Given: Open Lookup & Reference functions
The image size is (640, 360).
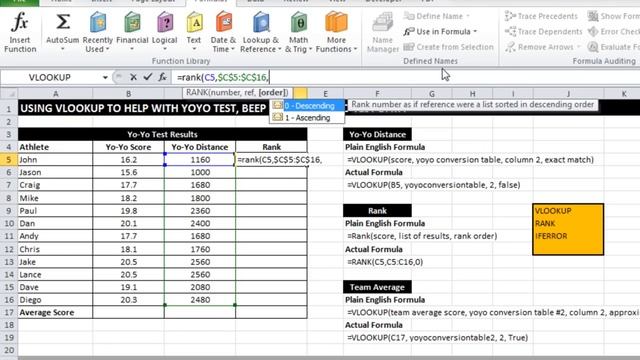Looking at the screenshot, I should (x=260, y=33).
